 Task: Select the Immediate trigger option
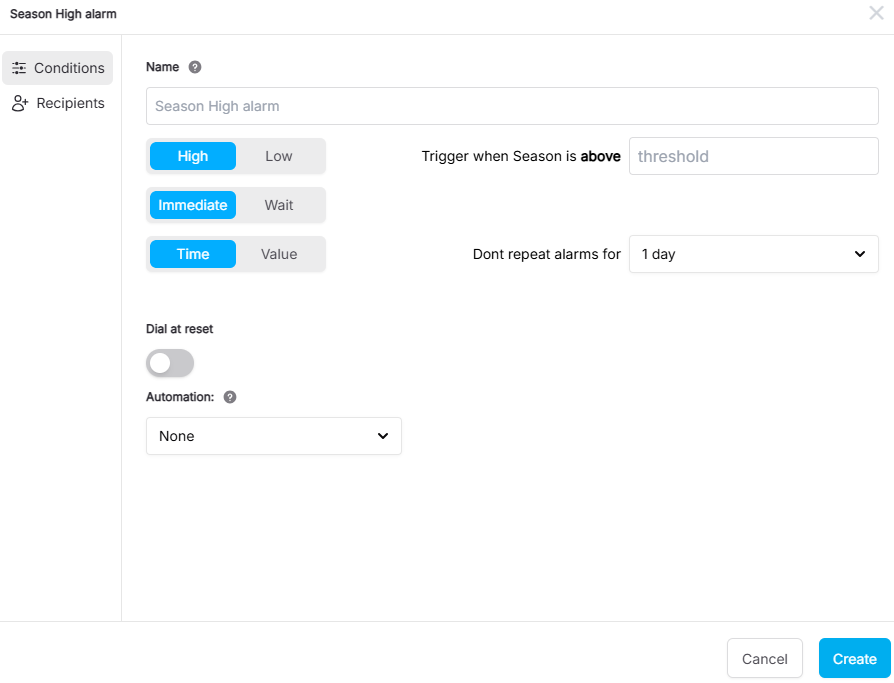(193, 205)
